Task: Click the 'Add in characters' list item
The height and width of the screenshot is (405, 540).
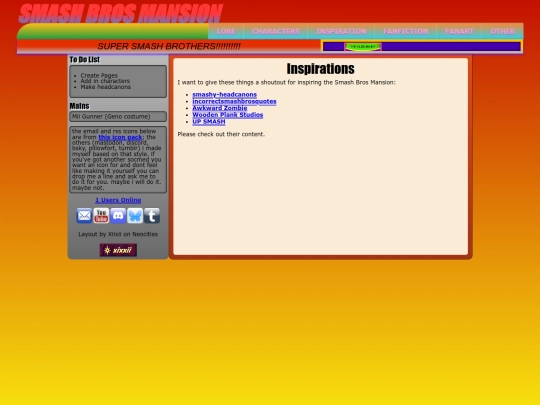Action: click(105, 81)
